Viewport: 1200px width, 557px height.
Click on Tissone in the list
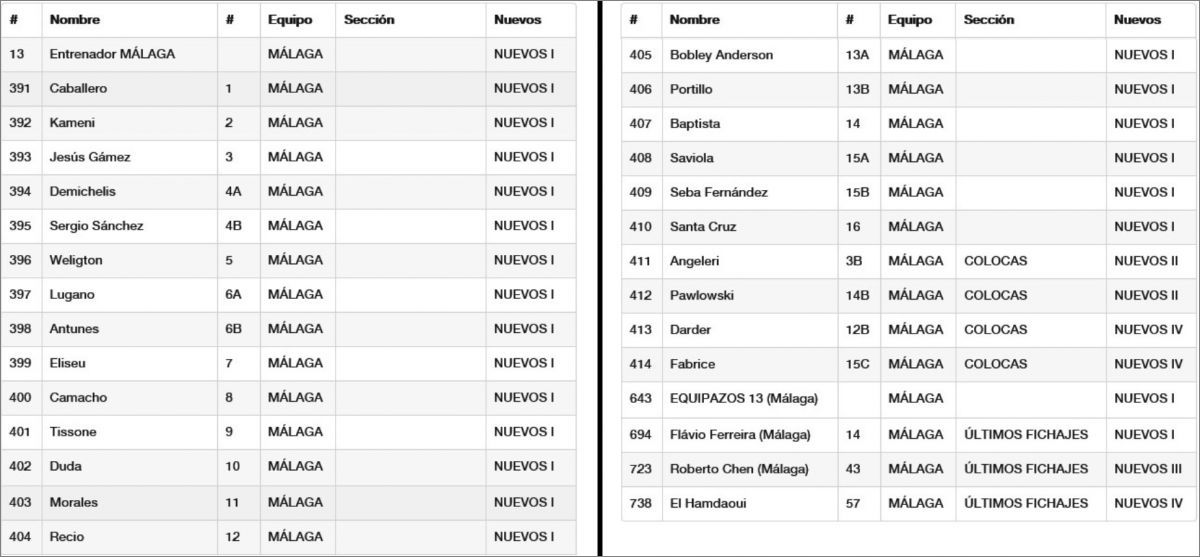tap(72, 432)
